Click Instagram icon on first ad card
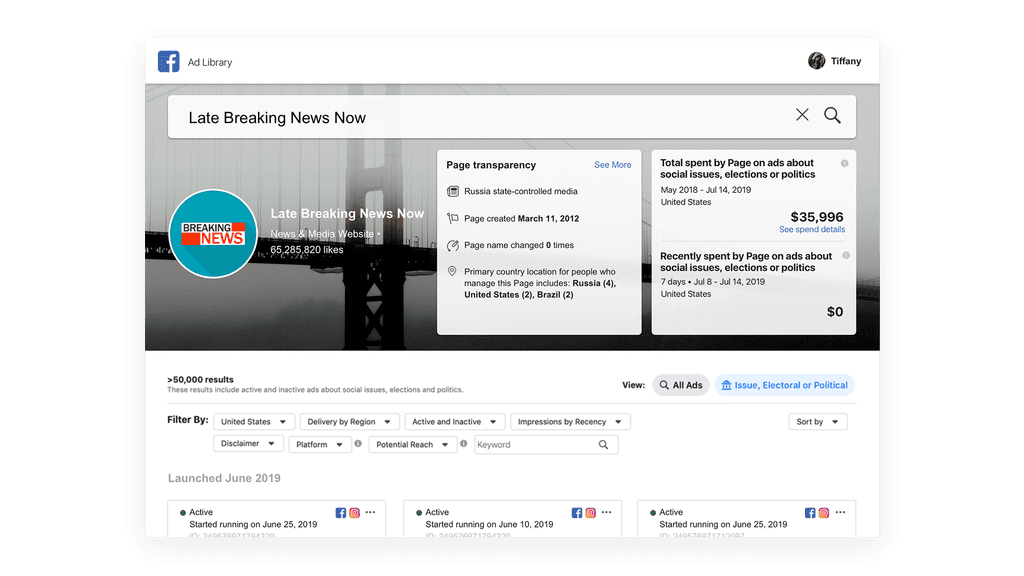This screenshot has height=576, width=1024. pos(354,512)
